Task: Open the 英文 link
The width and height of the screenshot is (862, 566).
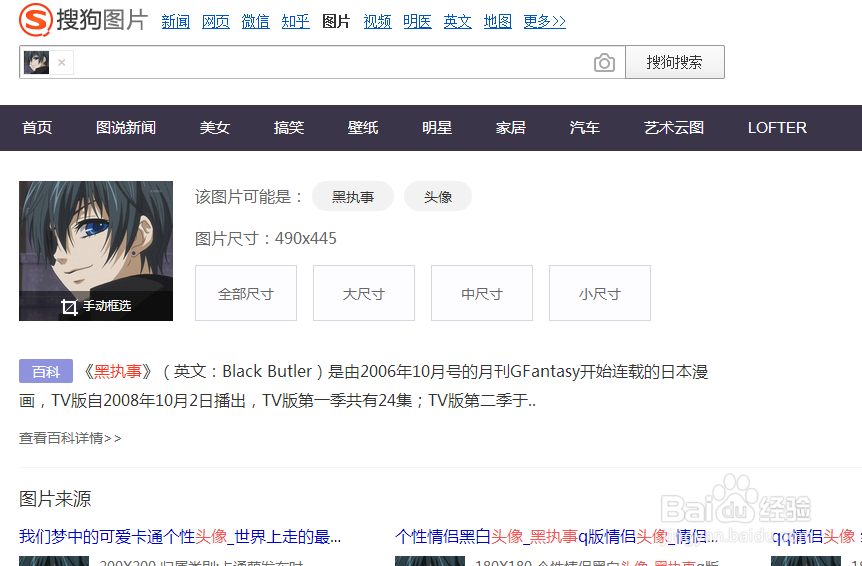Action: (457, 21)
